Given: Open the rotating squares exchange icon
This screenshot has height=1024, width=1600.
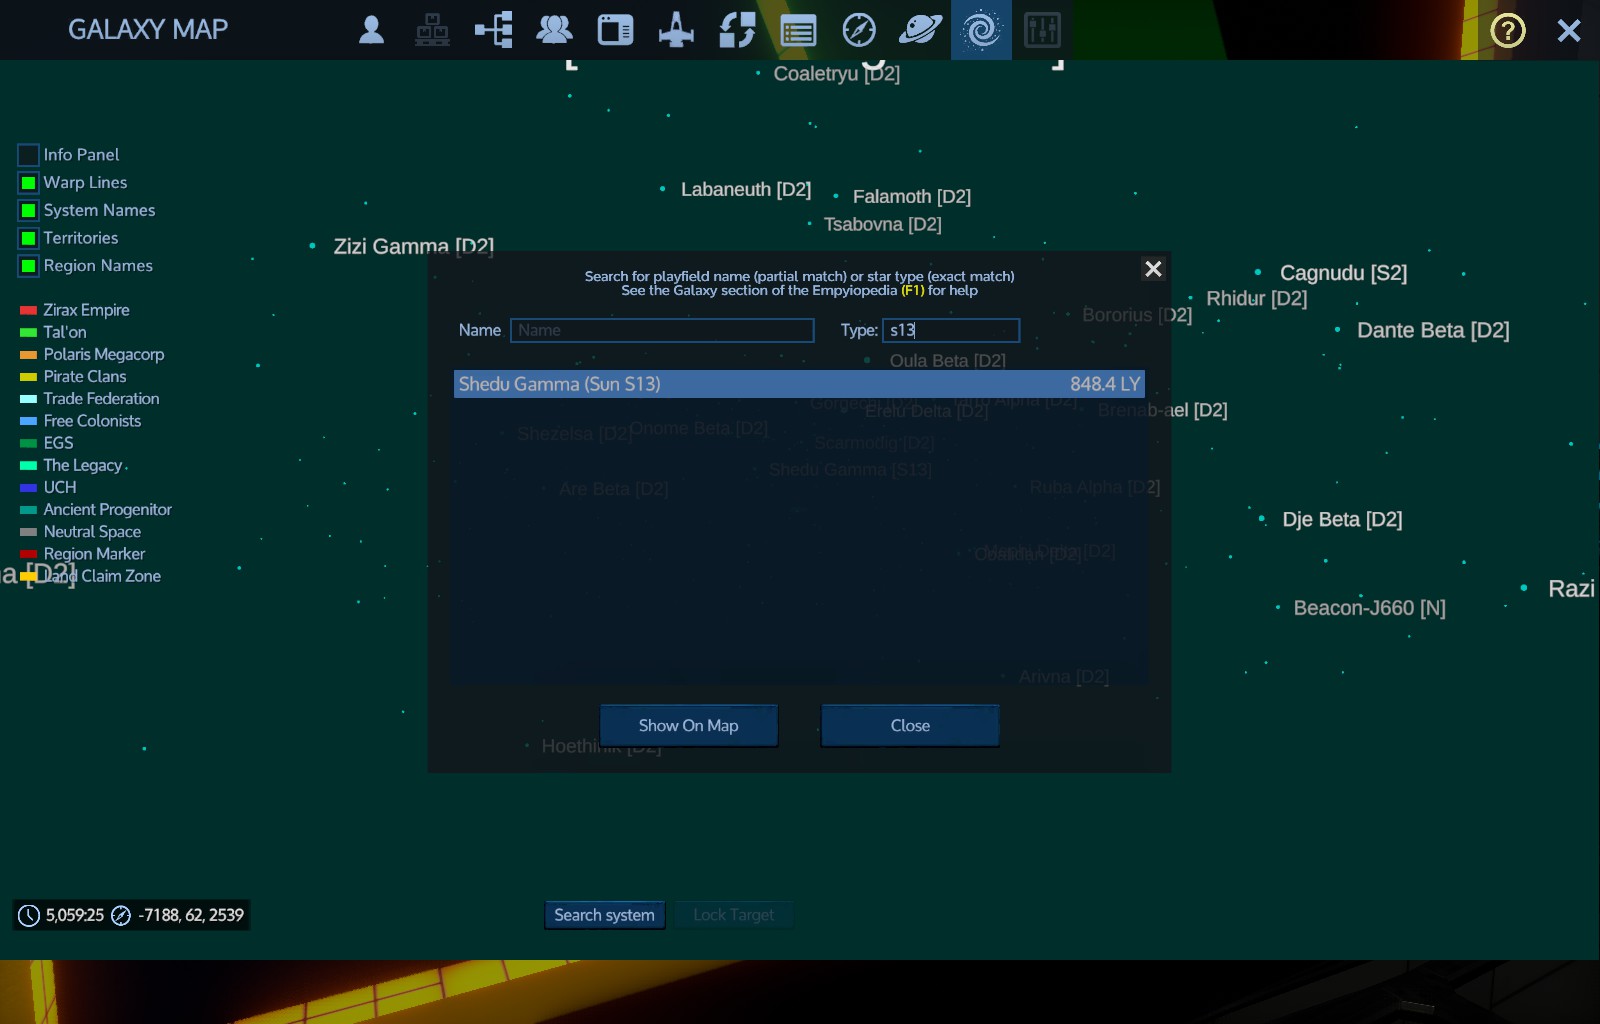Looking at the screenshot, I should click(x=737, y=30).
